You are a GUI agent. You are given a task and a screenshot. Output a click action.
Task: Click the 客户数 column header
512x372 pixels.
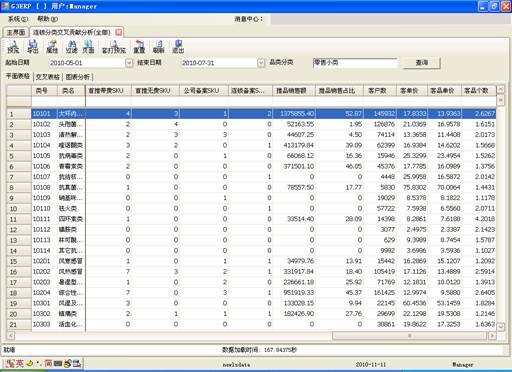tap(380, 91)
